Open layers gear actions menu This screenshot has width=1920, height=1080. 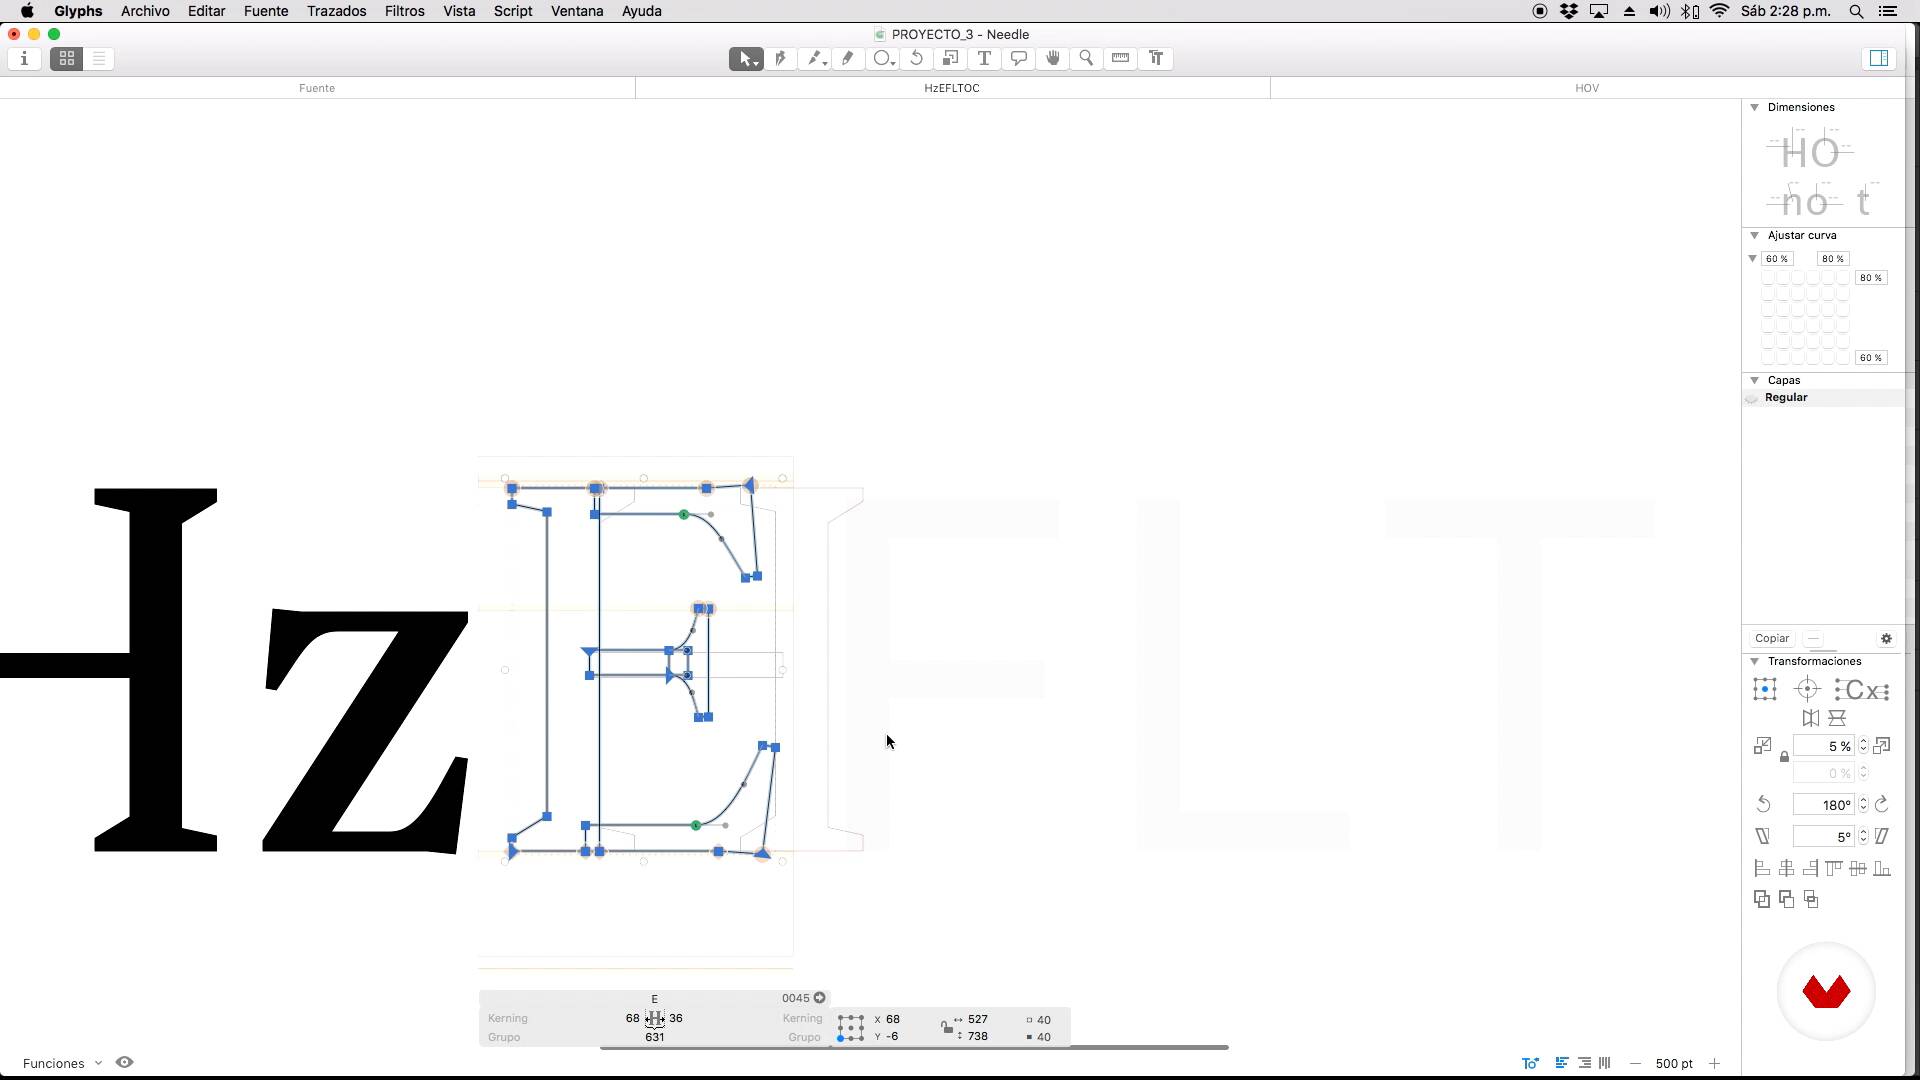pyautogui.click(x=1886, y=638)
